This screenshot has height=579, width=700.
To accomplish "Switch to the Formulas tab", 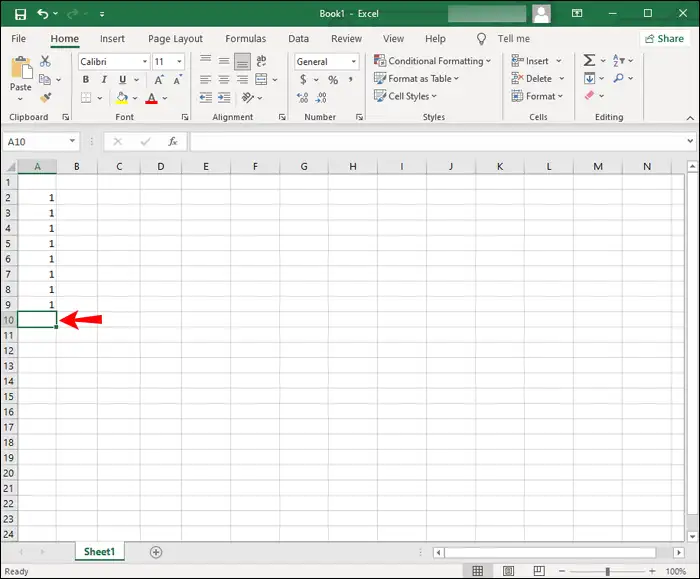I will coord(246,39).
